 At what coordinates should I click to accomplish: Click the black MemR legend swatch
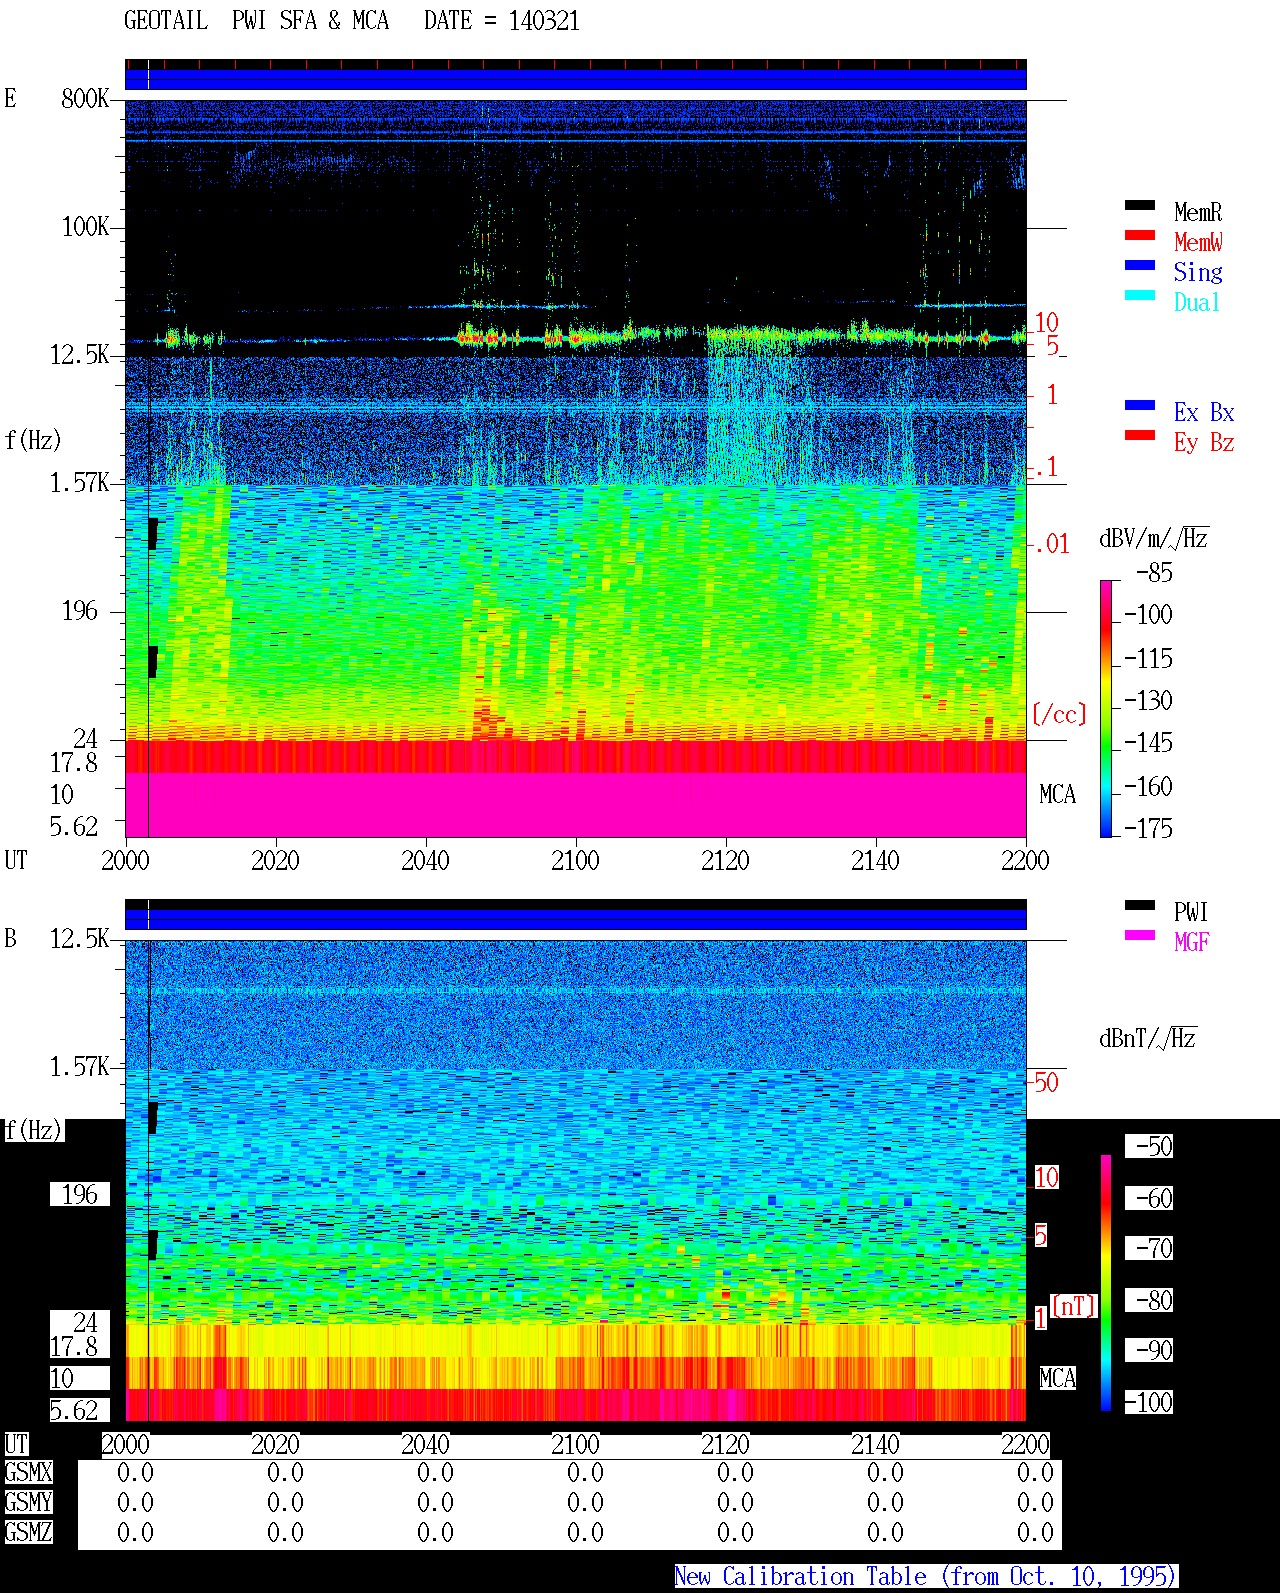tap(1139, 205)
